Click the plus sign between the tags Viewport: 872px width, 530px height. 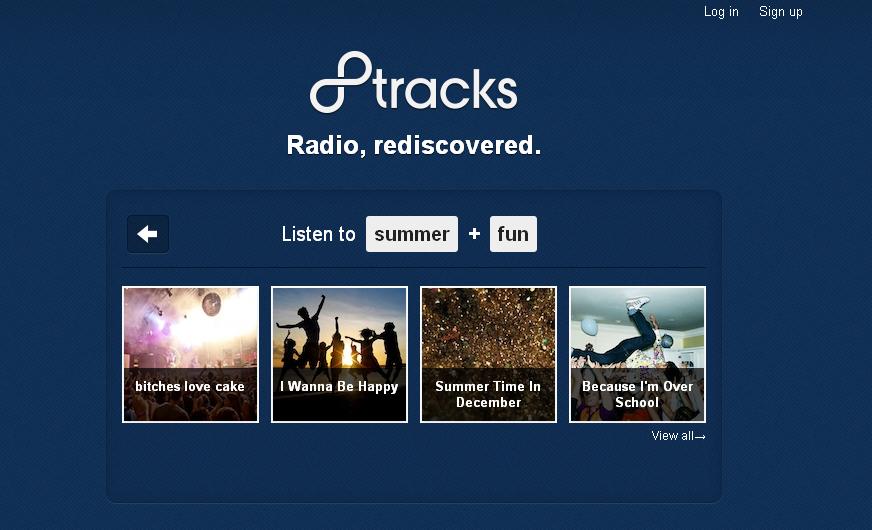[474, 234]
